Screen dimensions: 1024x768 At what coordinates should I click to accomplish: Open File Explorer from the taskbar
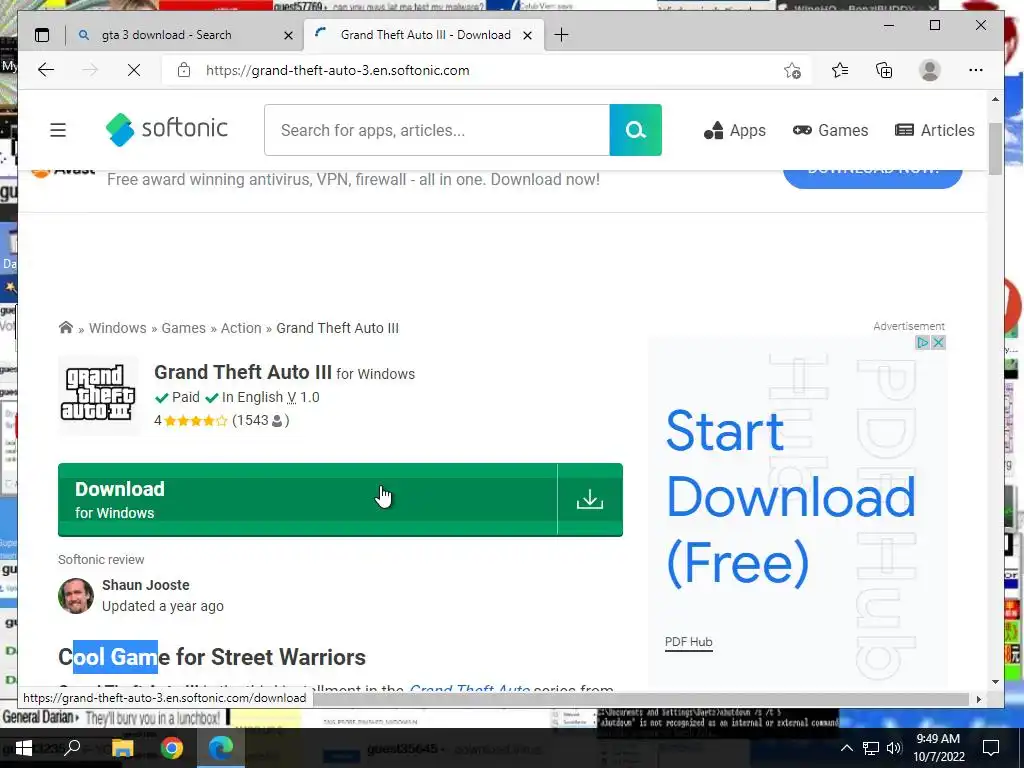coord(122,748)
